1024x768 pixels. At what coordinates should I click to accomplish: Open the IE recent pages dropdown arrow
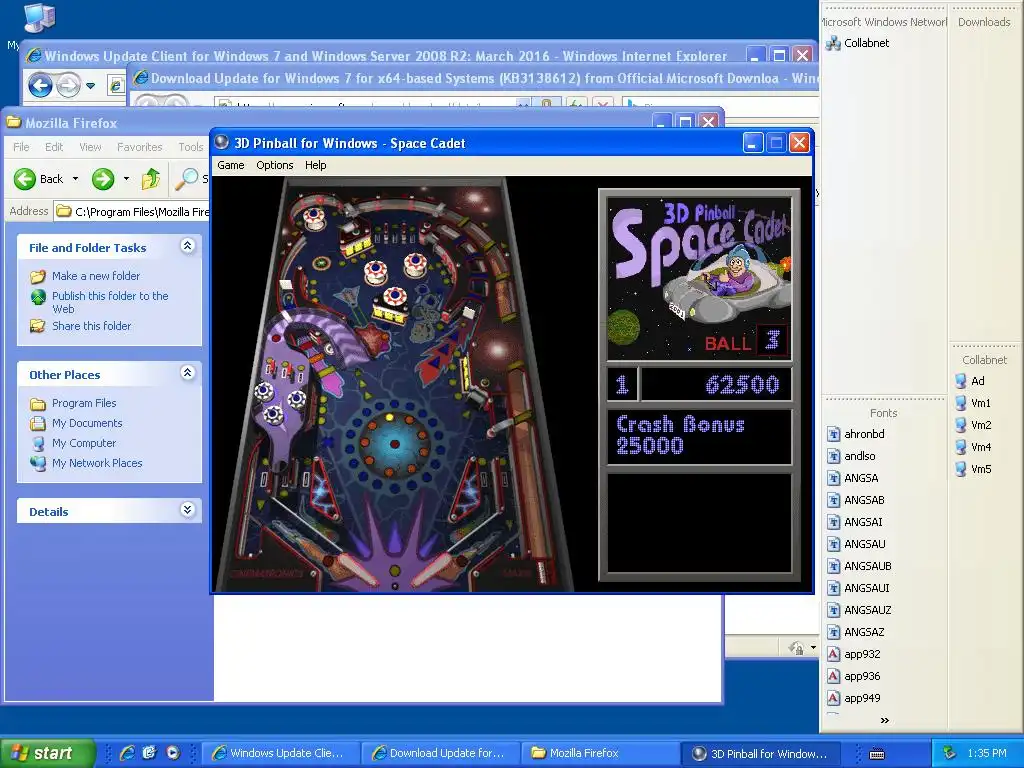click(90, 86)
